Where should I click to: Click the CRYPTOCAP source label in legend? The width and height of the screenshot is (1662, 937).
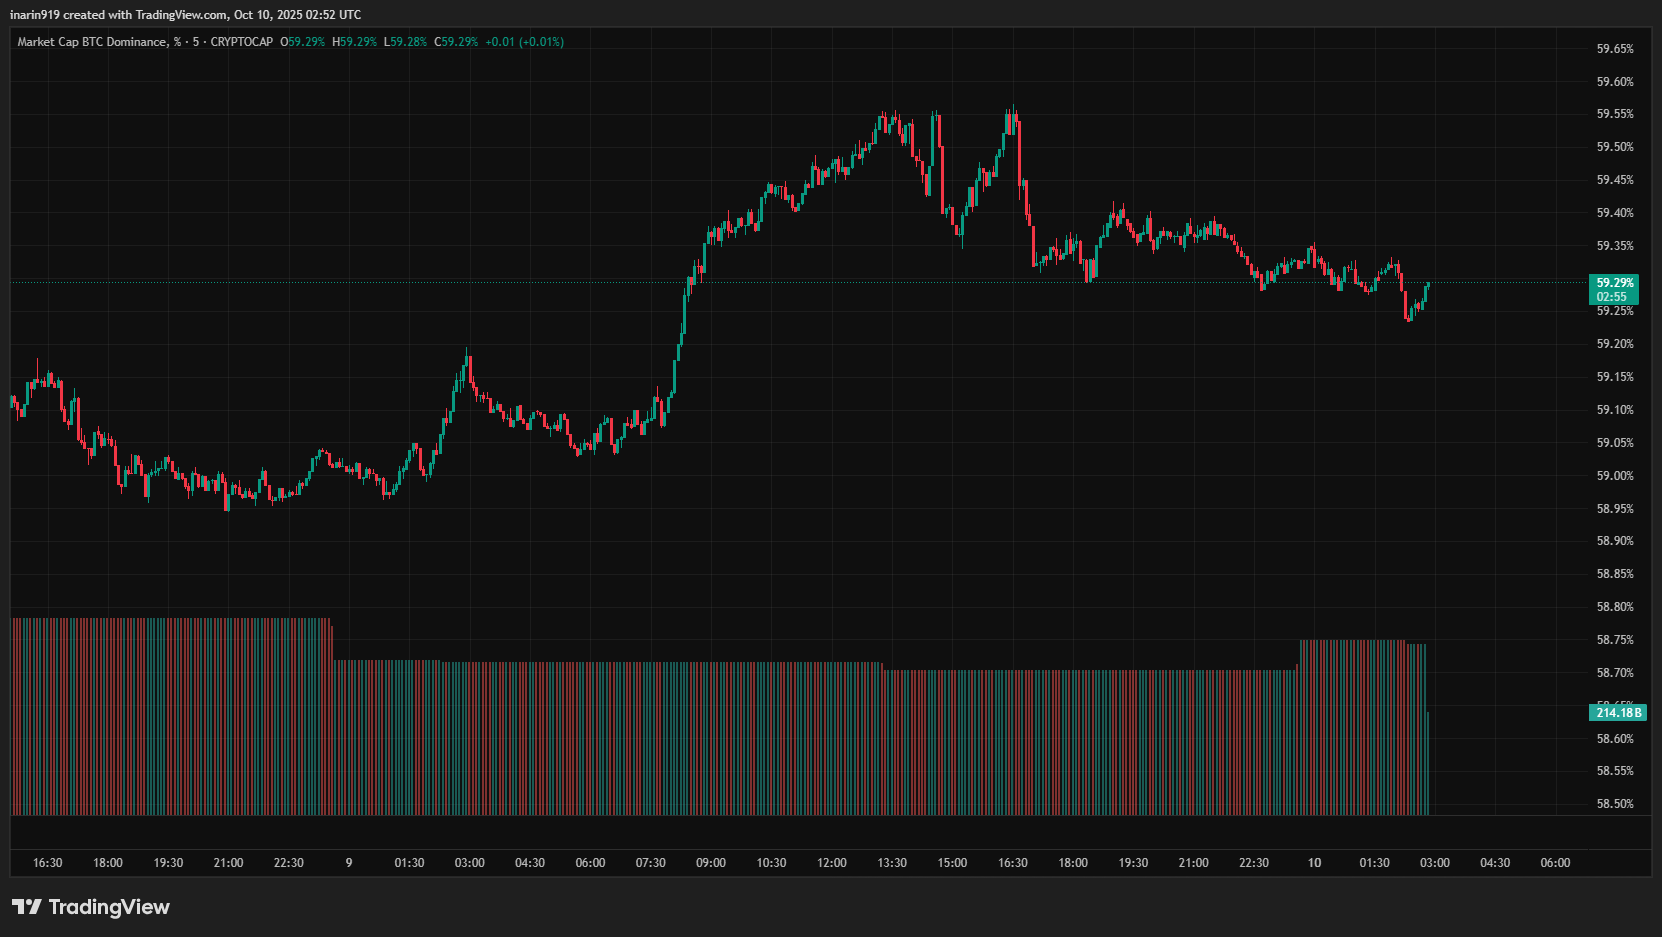point(241,42)
